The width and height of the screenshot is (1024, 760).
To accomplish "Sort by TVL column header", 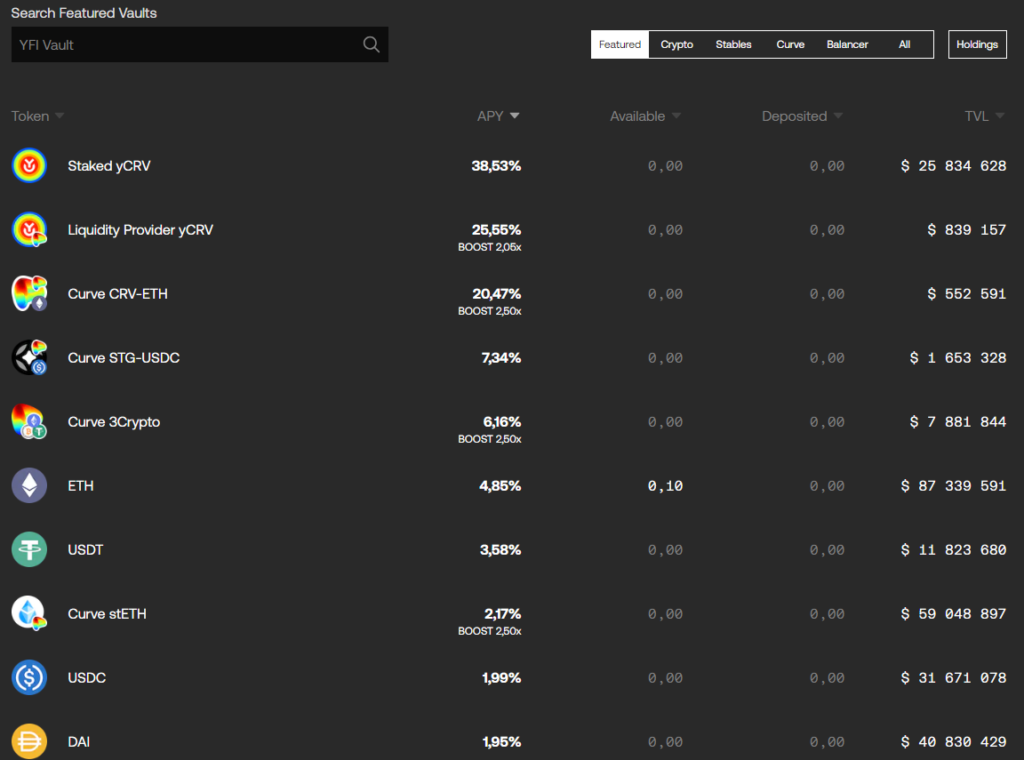I will coord(984,116).
